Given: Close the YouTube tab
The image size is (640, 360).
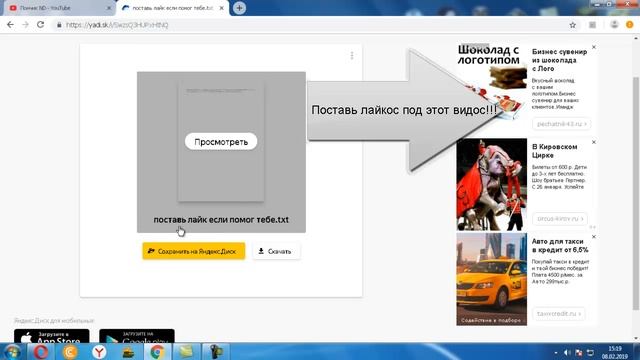Looking at the screenshot, I should click(x=109, y=8).
